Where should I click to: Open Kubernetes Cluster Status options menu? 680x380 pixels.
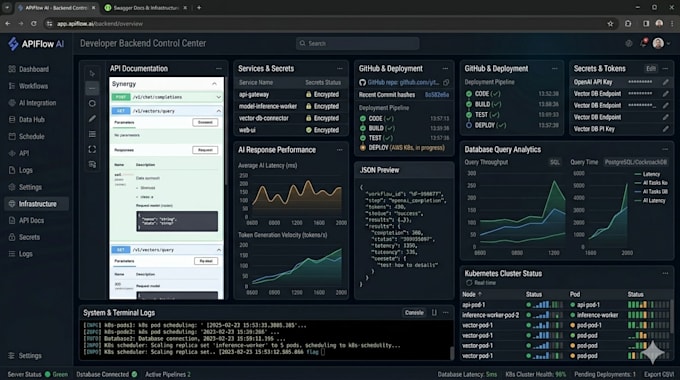[665, 273]
